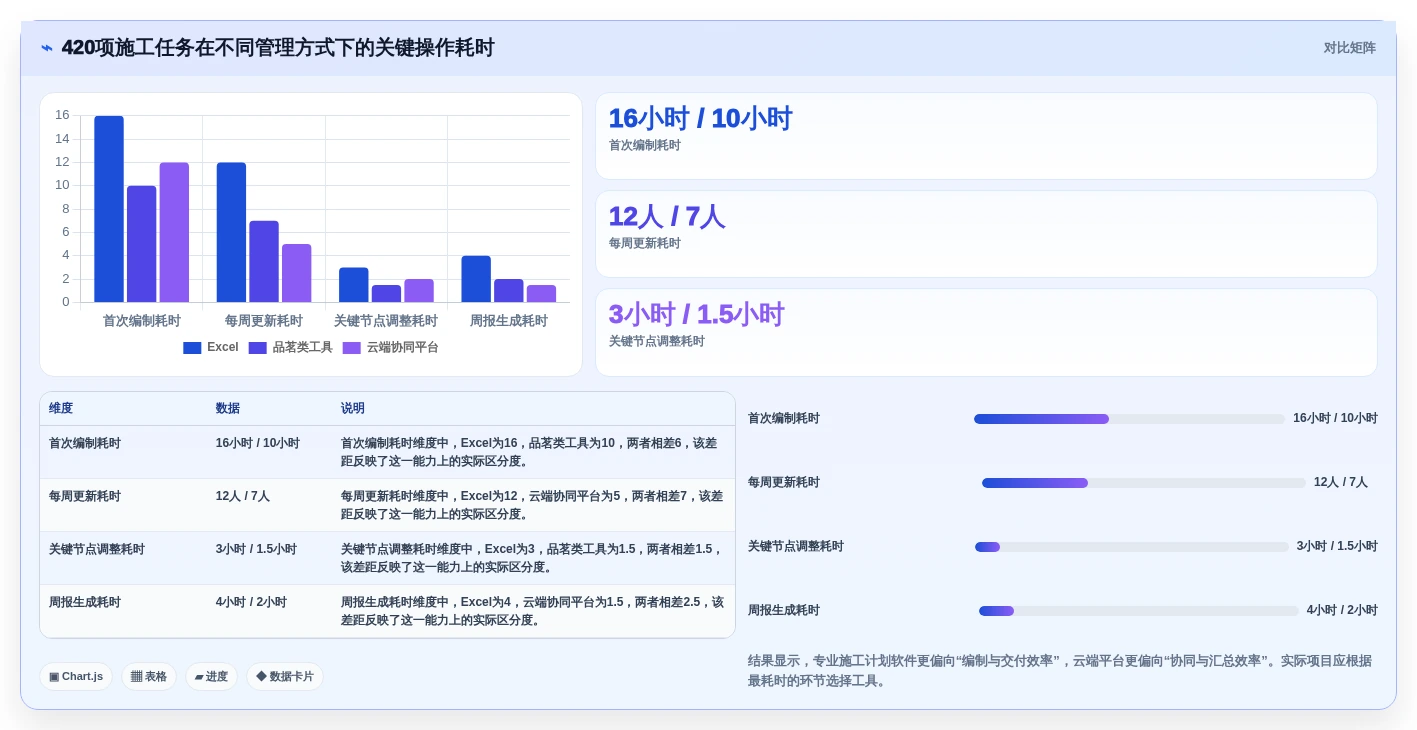Click the 关键节点调整耗时 progress bar

coord(1132,547)
